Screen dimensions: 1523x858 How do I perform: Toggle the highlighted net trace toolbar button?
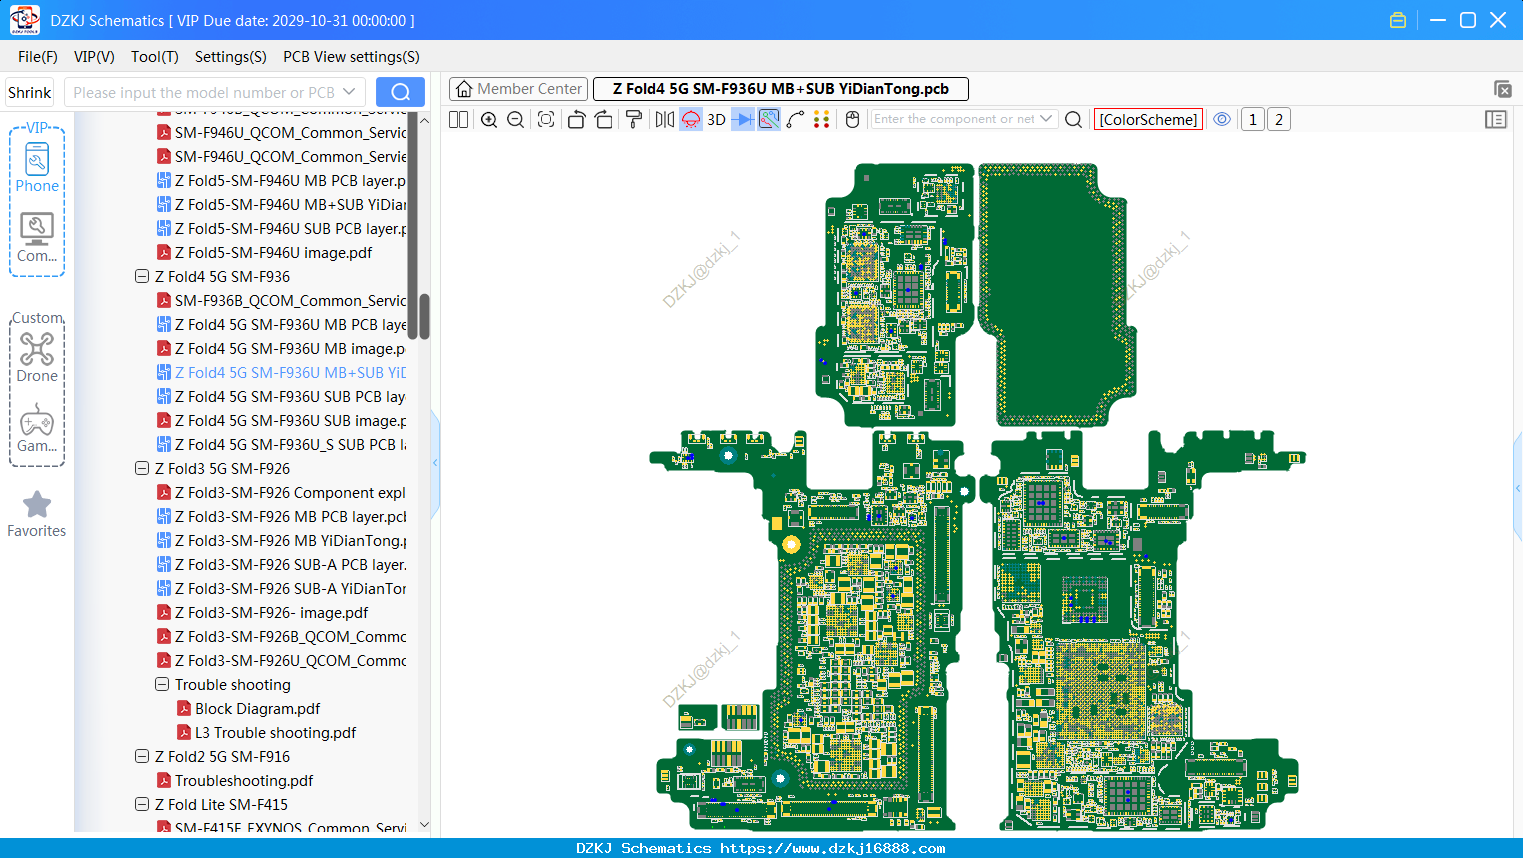pyautogui.click(x=769, y=120)
